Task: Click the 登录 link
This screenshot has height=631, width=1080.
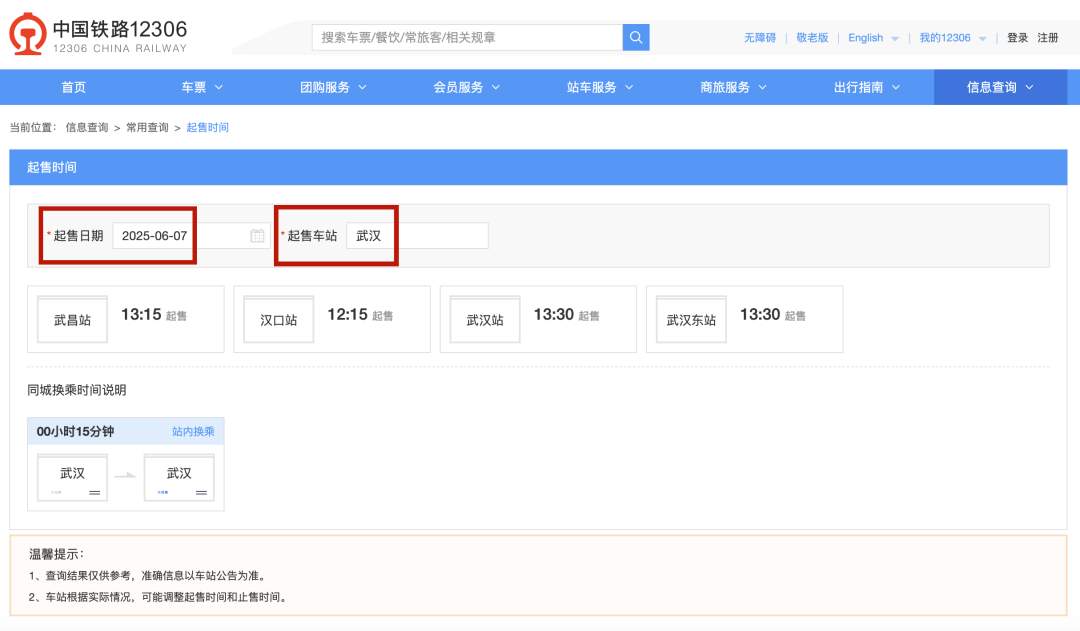Action: pyautogui.click(x=1018, y=38)
